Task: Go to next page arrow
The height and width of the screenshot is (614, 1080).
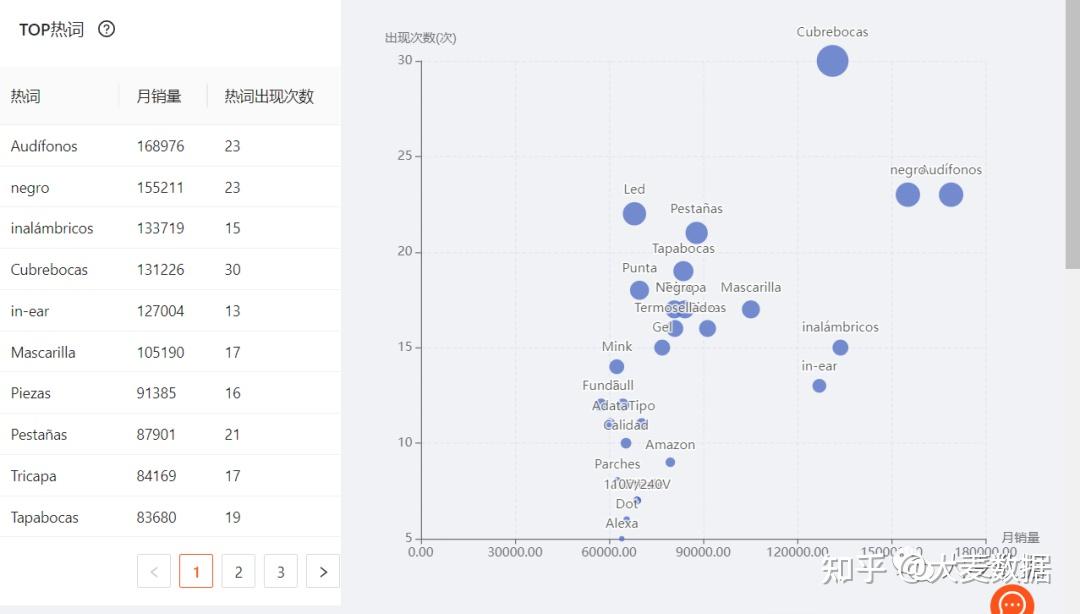Action: [322, 572]
